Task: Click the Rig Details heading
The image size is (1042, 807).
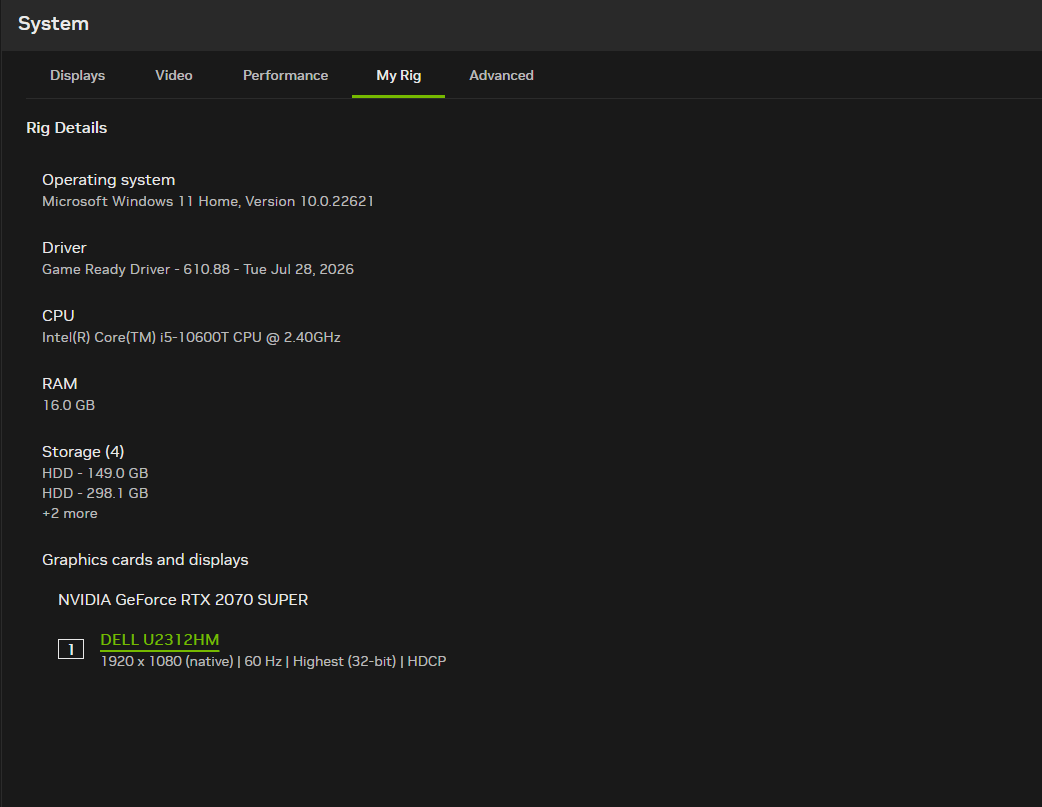Action: [x=66, y=128]
